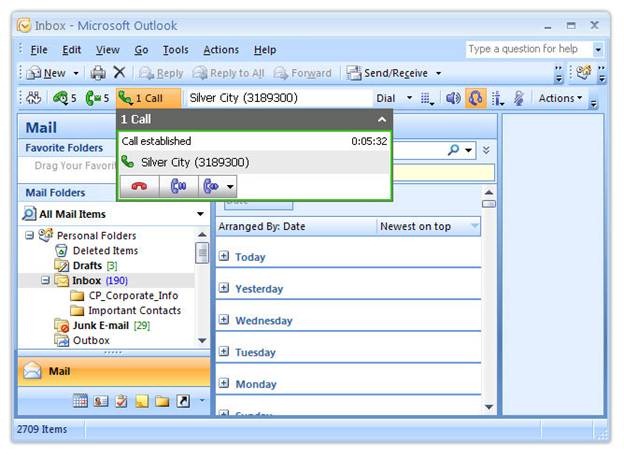Screen dimensions: 624x459
Task: Expand the Yesterday message group
Action: tap(224, 288)
